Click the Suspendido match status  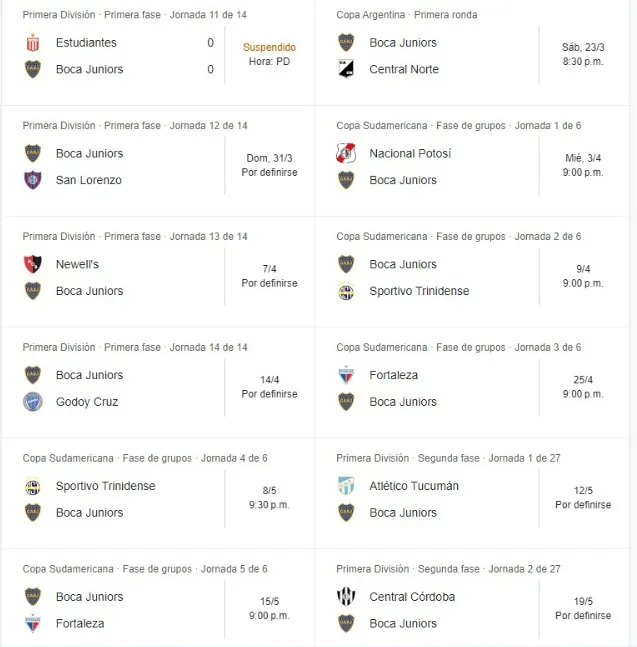coord(269,47)
